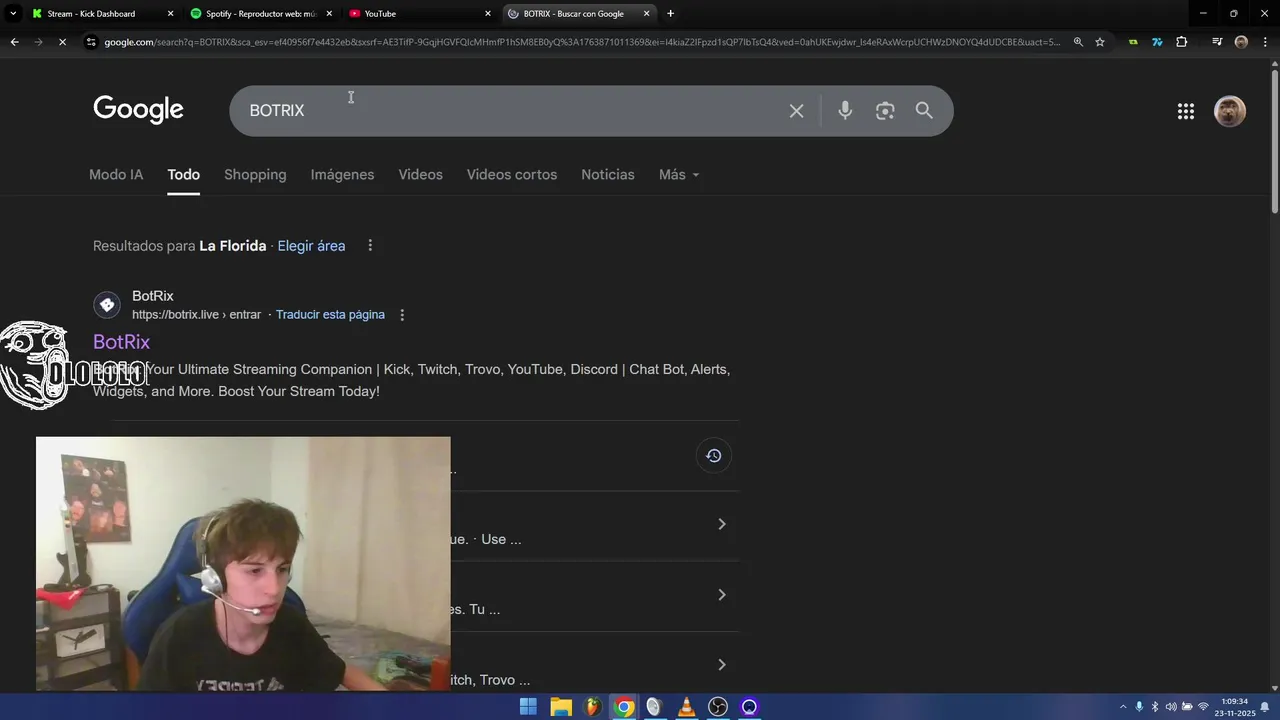Viewport: 1280px width, 720px height.
Task: Open a new browser tab
Action: click(670, 14)
